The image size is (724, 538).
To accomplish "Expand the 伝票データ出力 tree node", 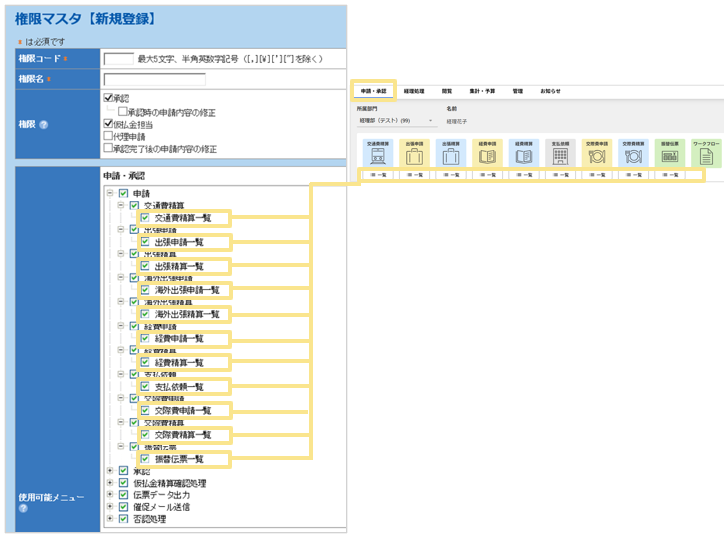I will tap(108, 495).
